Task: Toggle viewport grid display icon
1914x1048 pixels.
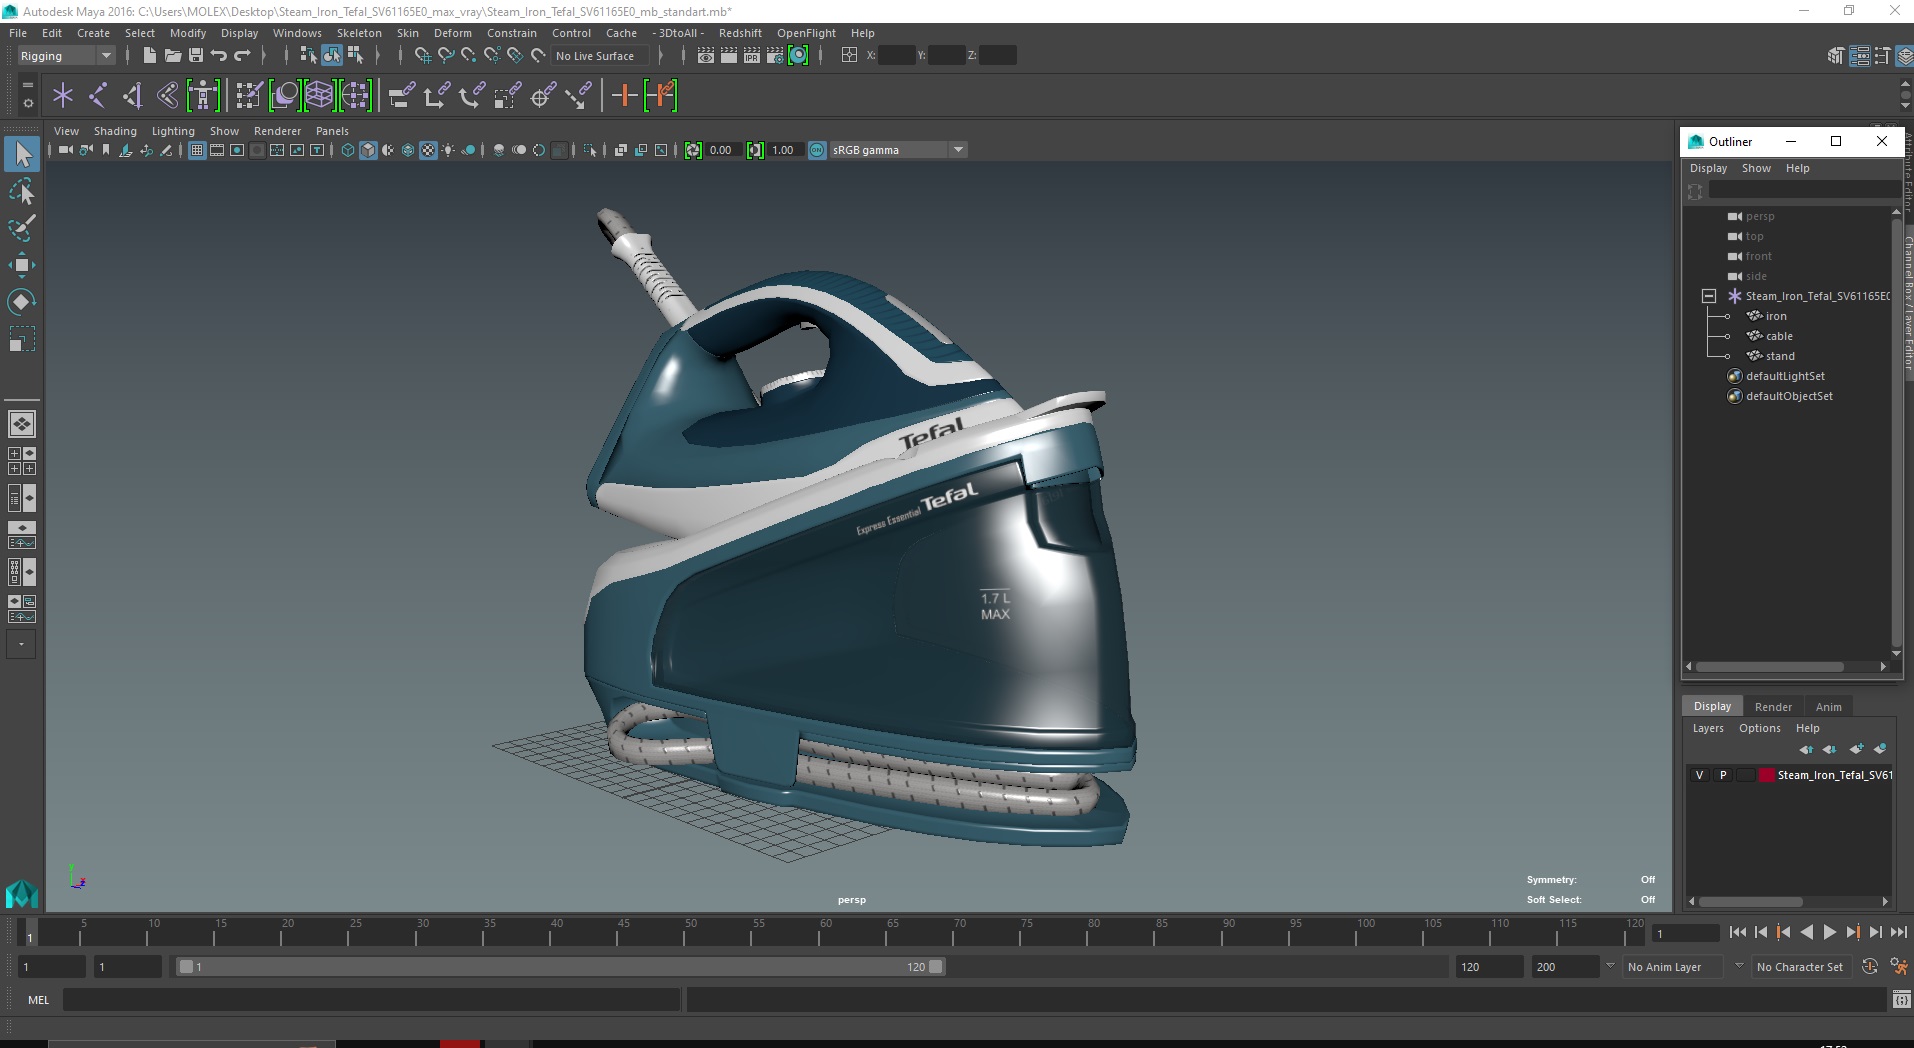Action: pyautogui.click(x=197, y=150)
